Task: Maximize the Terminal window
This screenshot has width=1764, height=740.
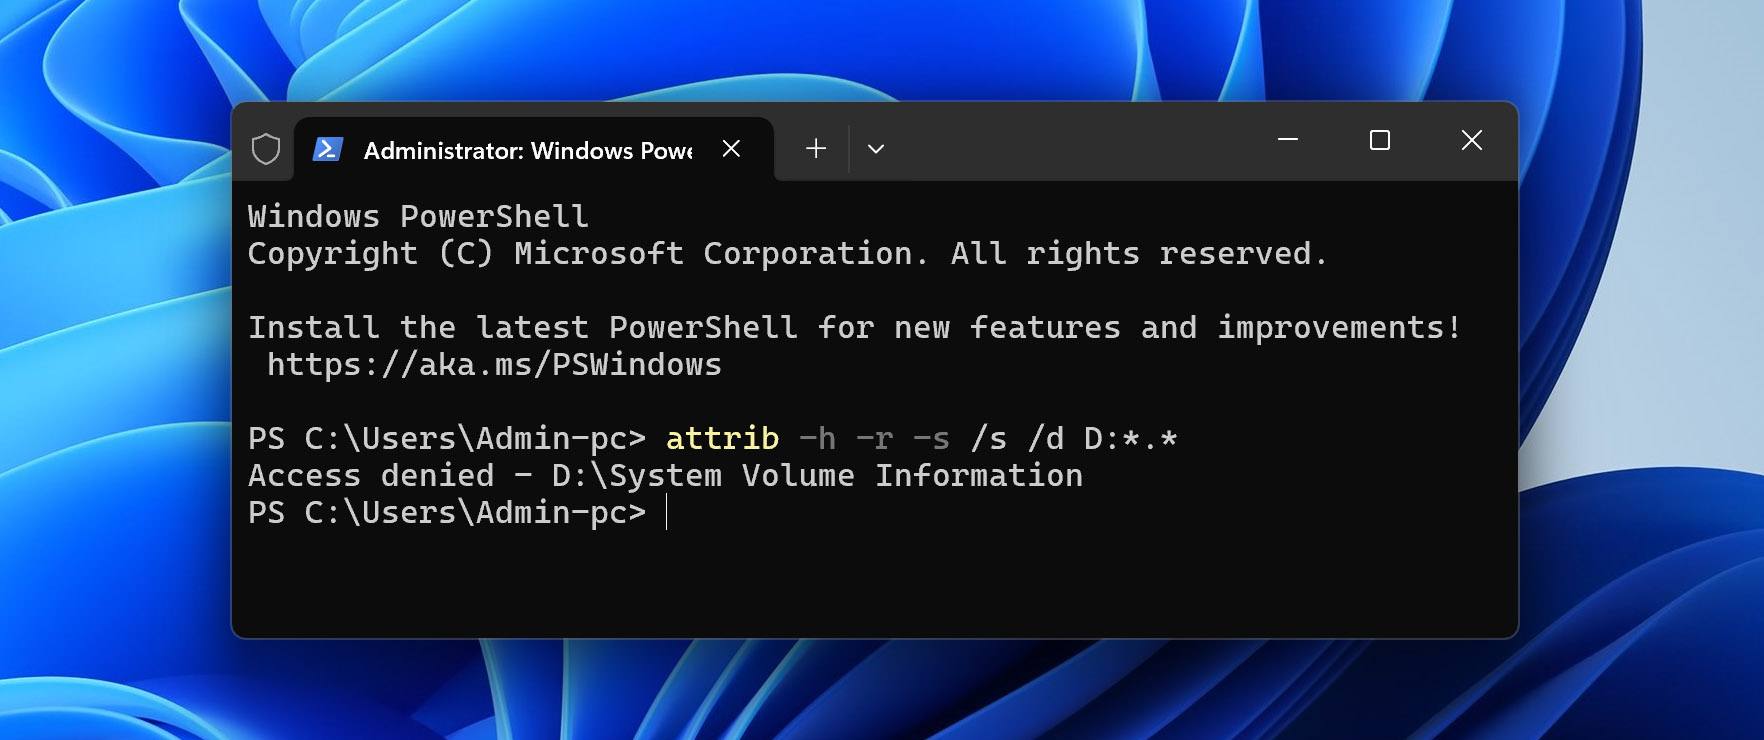Action: point(1380,140)
